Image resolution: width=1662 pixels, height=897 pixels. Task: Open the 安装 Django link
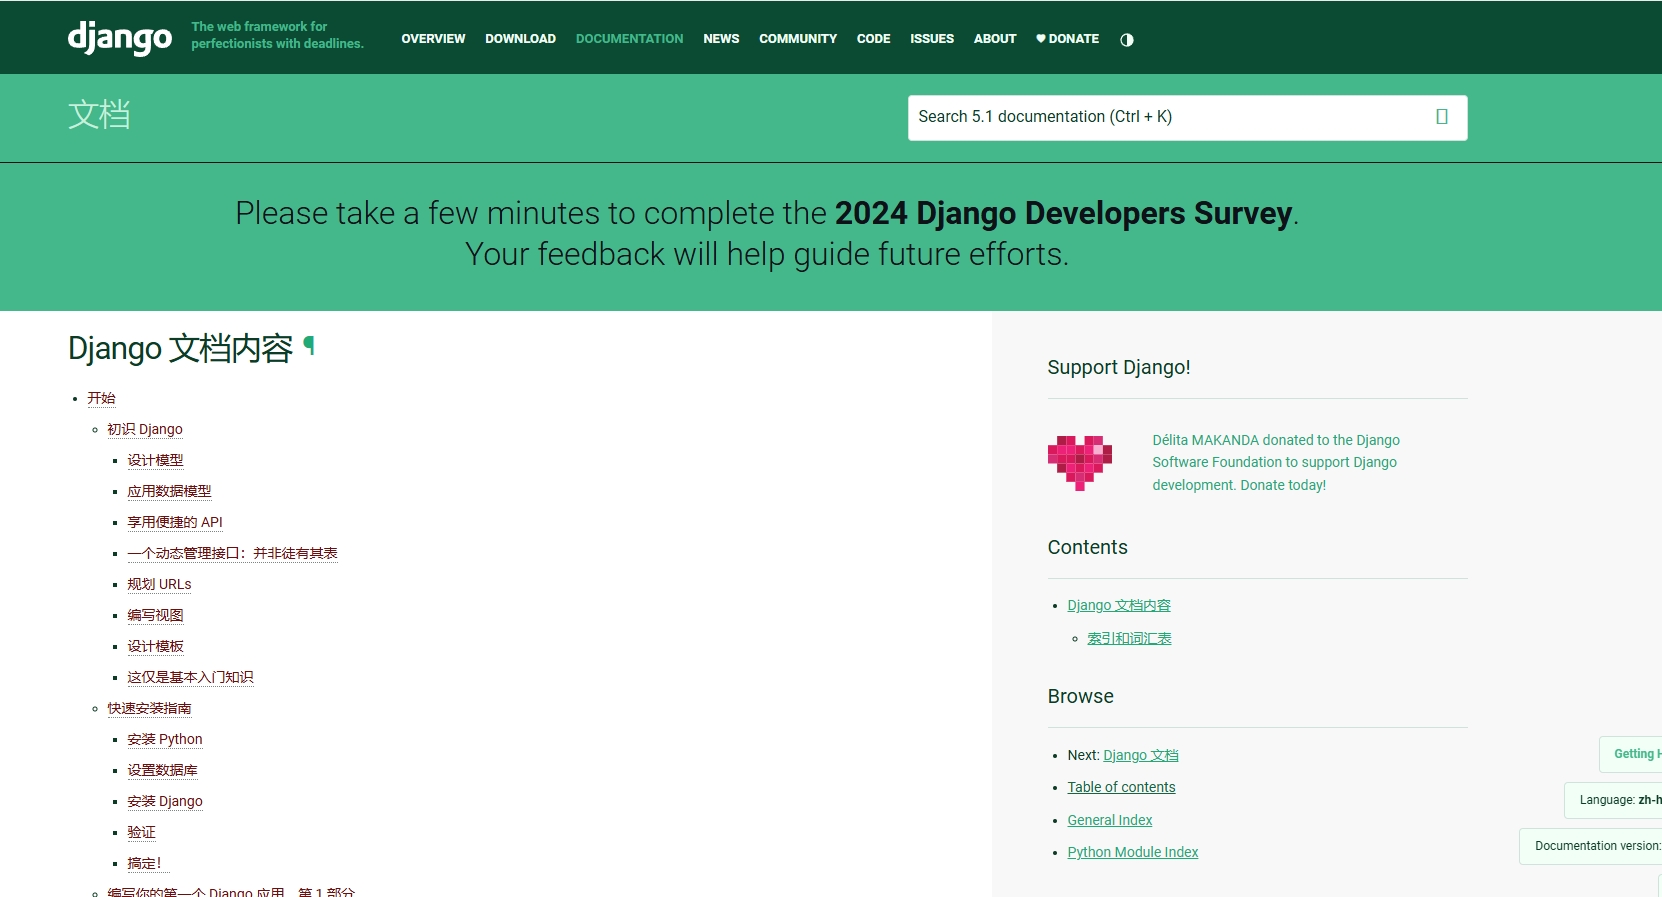pyautogui.click(x=165, y=801)
